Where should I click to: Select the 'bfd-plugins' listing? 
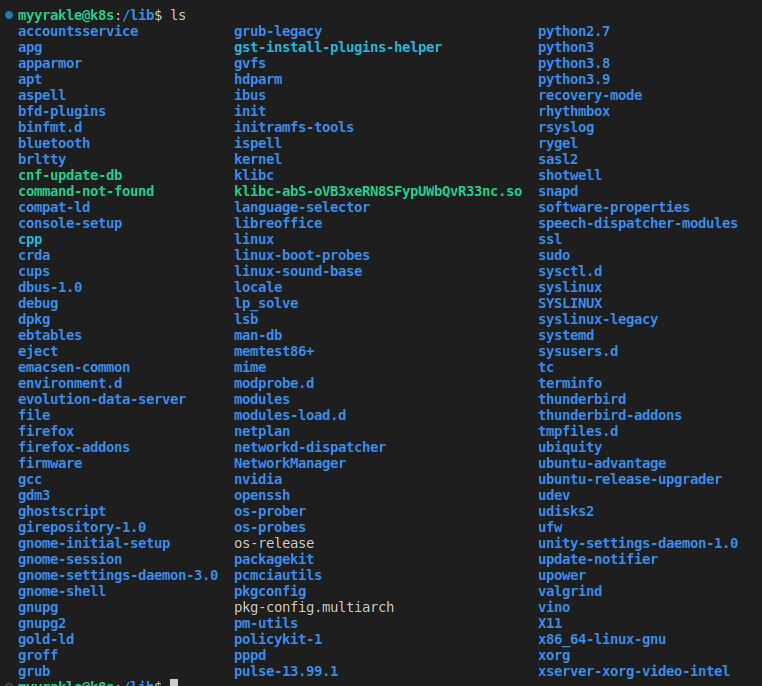pyautogui.click(x=62, y=112)
